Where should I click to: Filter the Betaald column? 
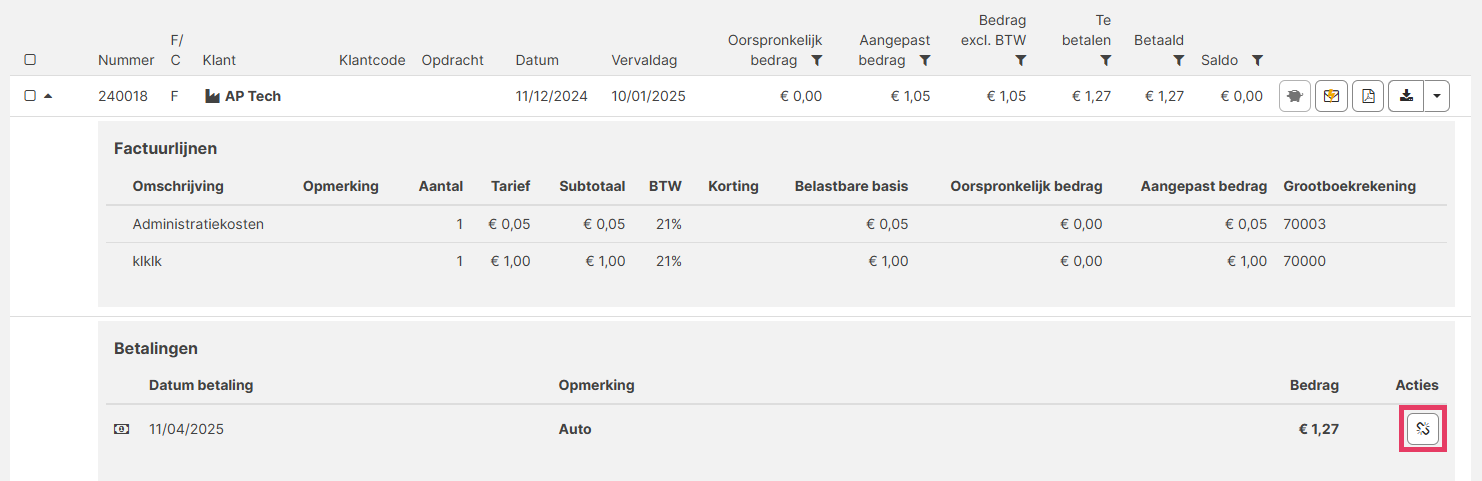(x=1179, y=61)
